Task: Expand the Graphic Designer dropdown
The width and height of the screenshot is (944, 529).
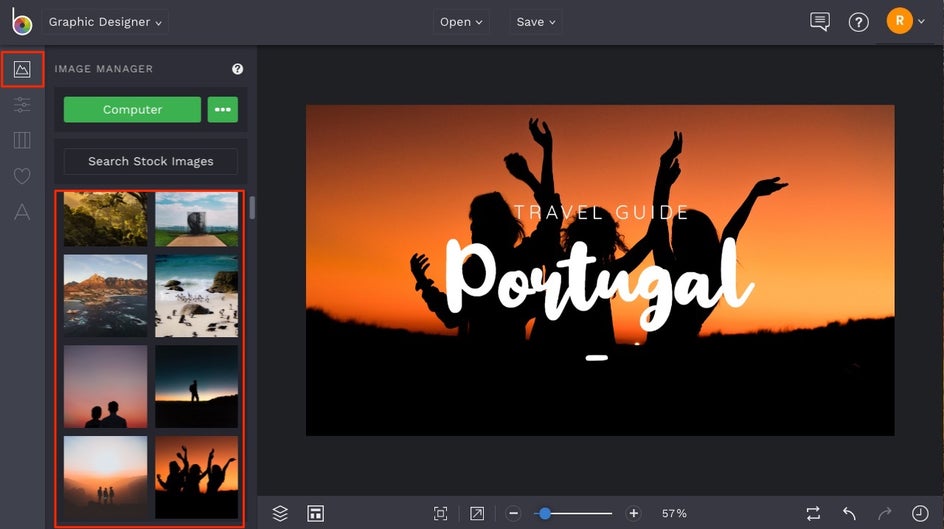Action: (x=105, y=22)
